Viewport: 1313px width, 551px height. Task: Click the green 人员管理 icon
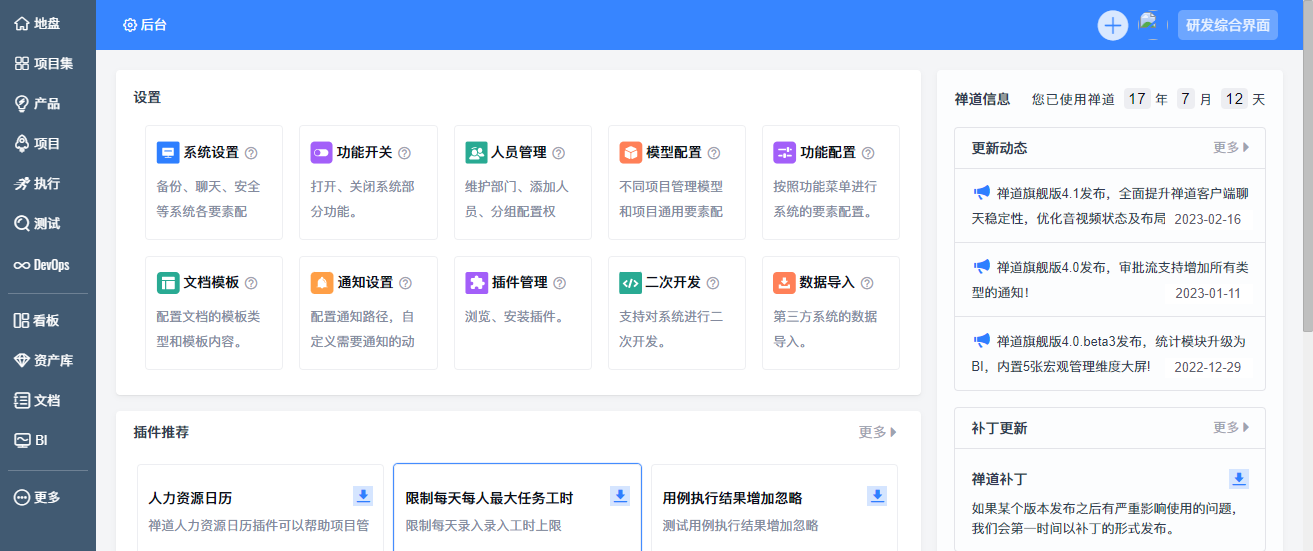tap(476, 153)
